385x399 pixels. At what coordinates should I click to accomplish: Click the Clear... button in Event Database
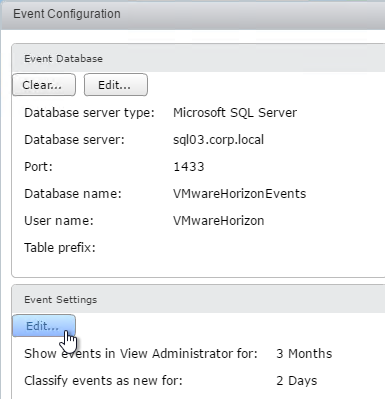[44, 85]
